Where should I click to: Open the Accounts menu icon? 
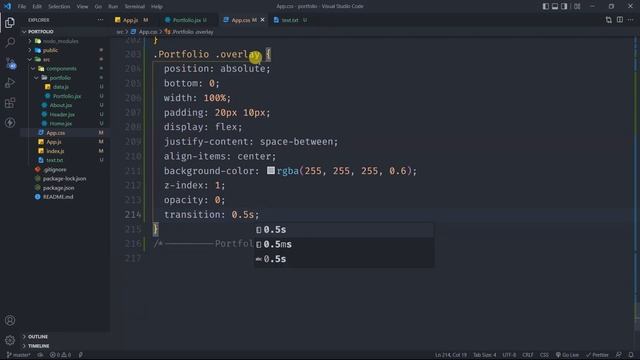(10, 320)
